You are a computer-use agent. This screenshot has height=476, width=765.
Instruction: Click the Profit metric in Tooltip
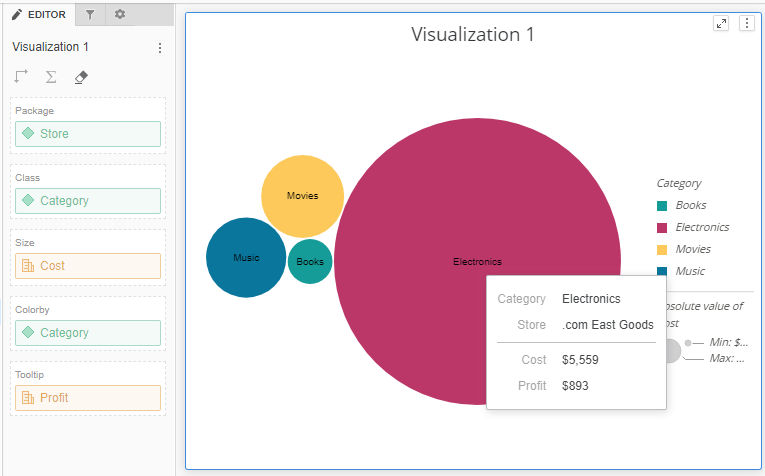88,398
